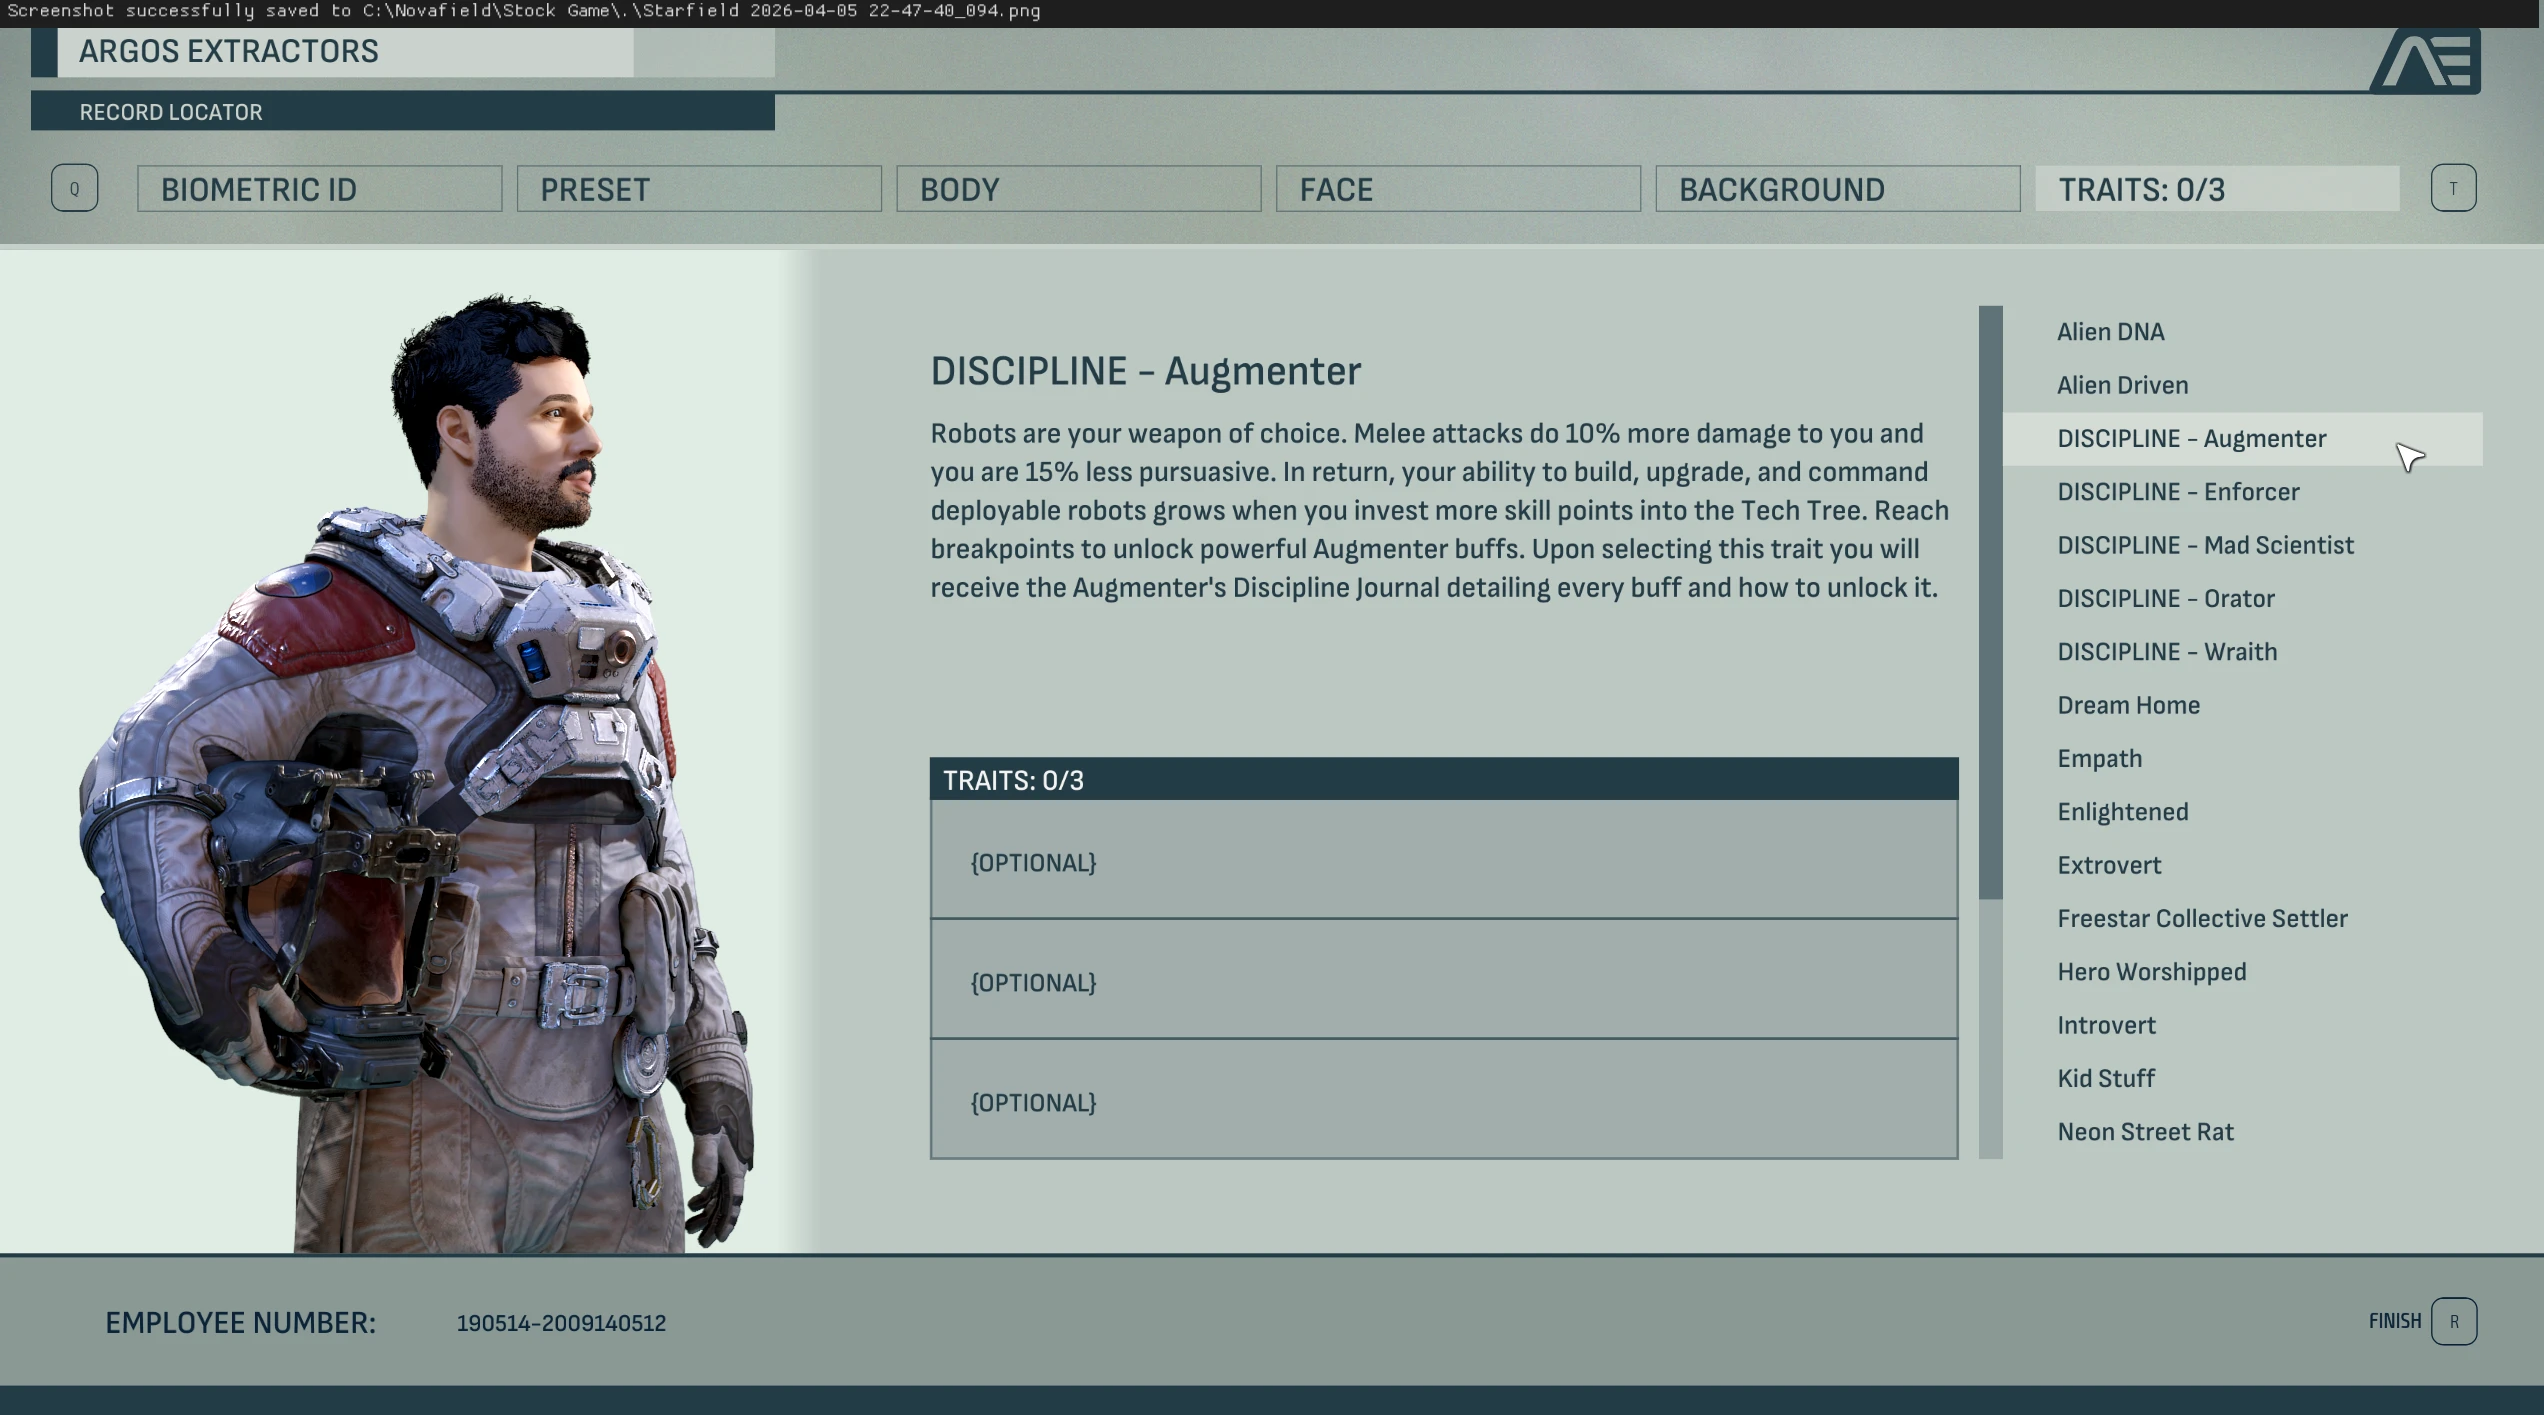Open the Face tab

(1458, 189)
